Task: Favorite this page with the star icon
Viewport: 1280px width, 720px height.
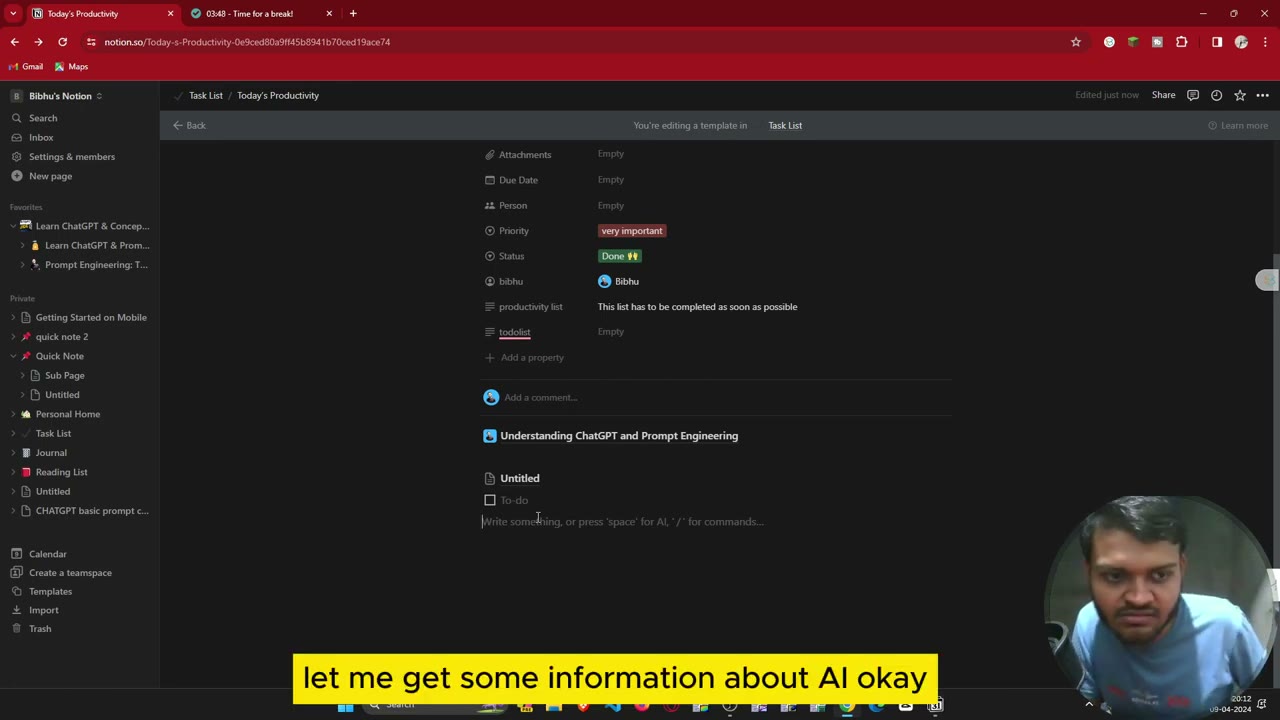Action: pos(1240,95)
